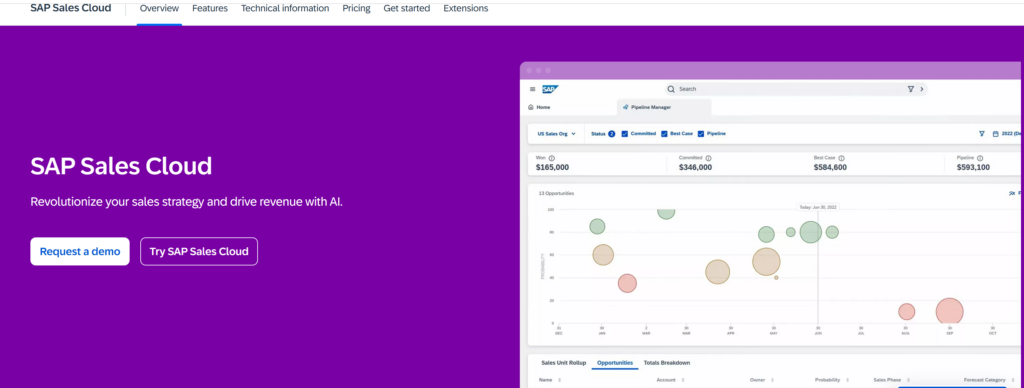Click the Request a demo button
Image resolution: width=1024 pixels, height=388 pixels.
pos(80,251)
